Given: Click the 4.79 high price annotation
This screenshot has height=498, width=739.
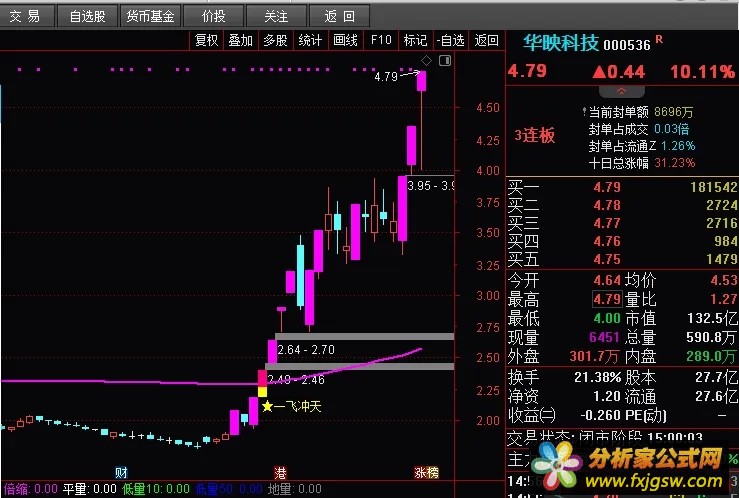Looking at the screenshot, I should (x=386, y=76).
